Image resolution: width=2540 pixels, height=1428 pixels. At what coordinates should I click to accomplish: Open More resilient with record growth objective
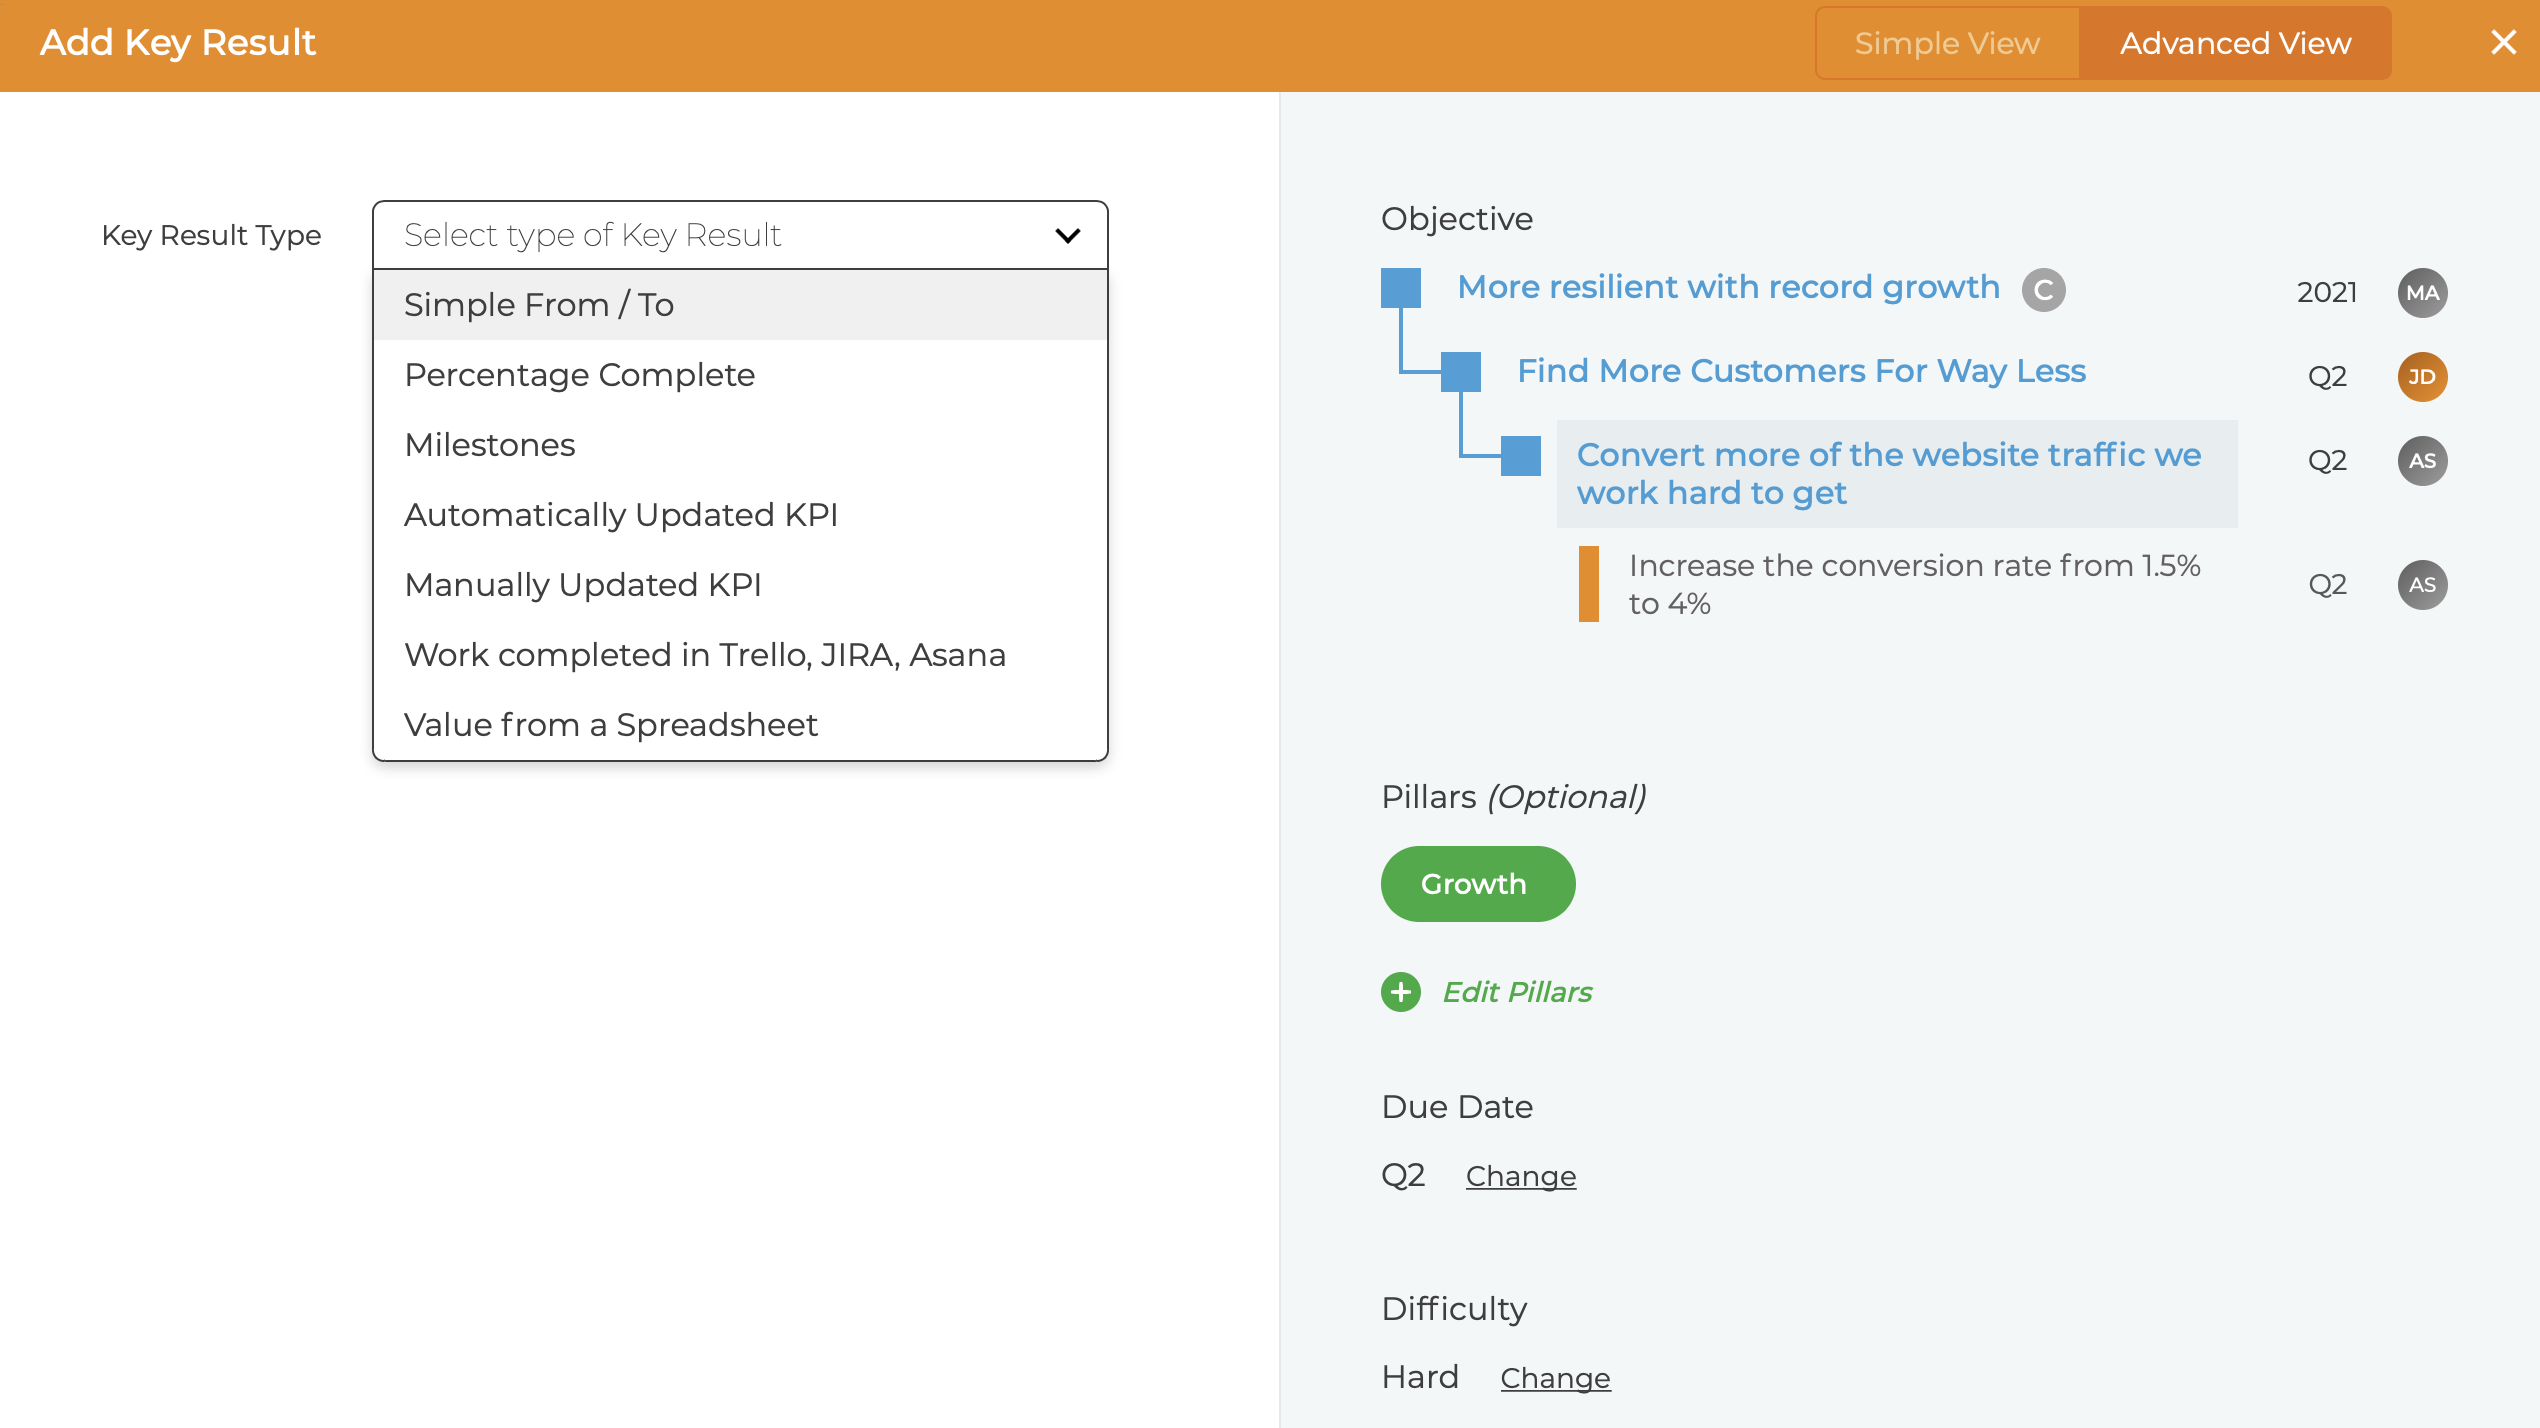pyautogui.click(x=1728, y=288)
